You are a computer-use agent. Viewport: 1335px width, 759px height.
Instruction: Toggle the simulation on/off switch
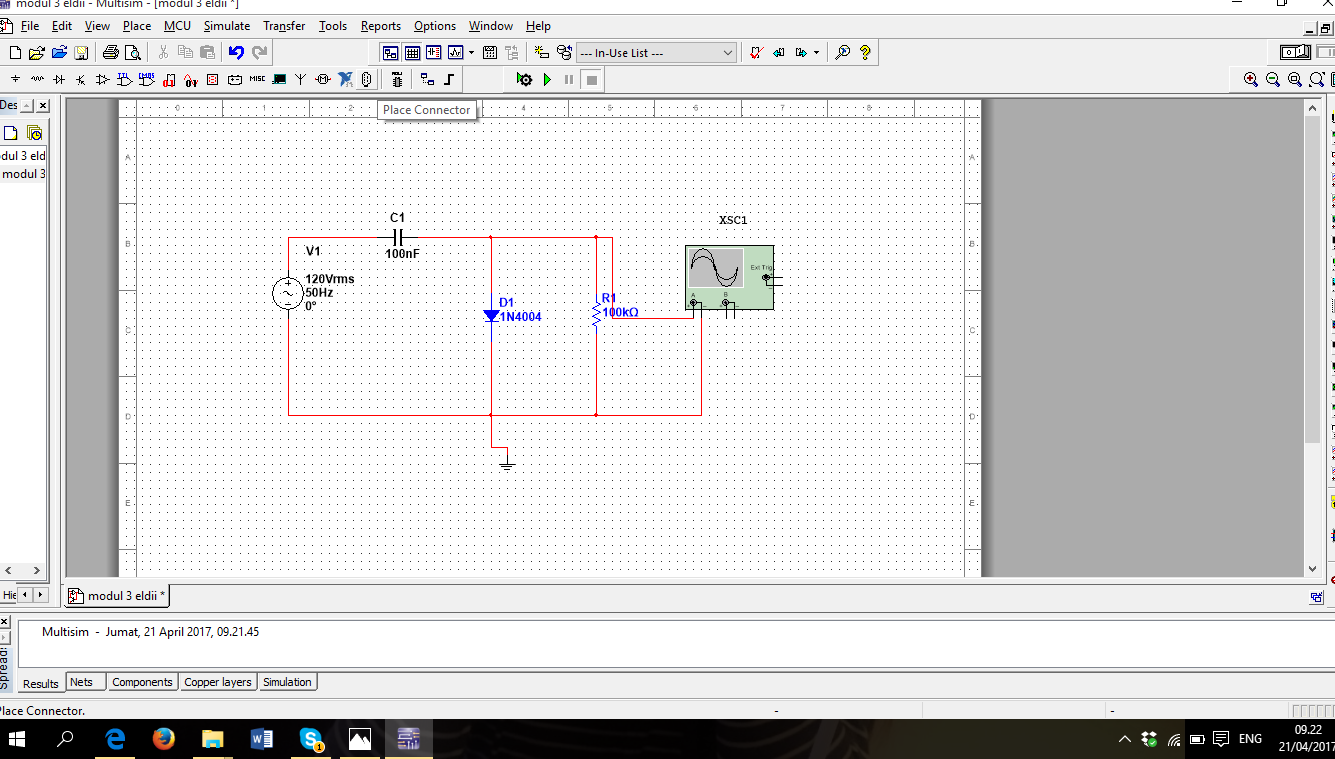tap(1295, 52)
